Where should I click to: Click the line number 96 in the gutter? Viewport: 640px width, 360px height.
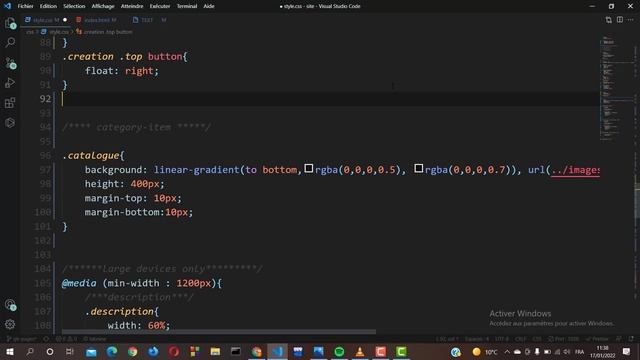tap(45, 156)
